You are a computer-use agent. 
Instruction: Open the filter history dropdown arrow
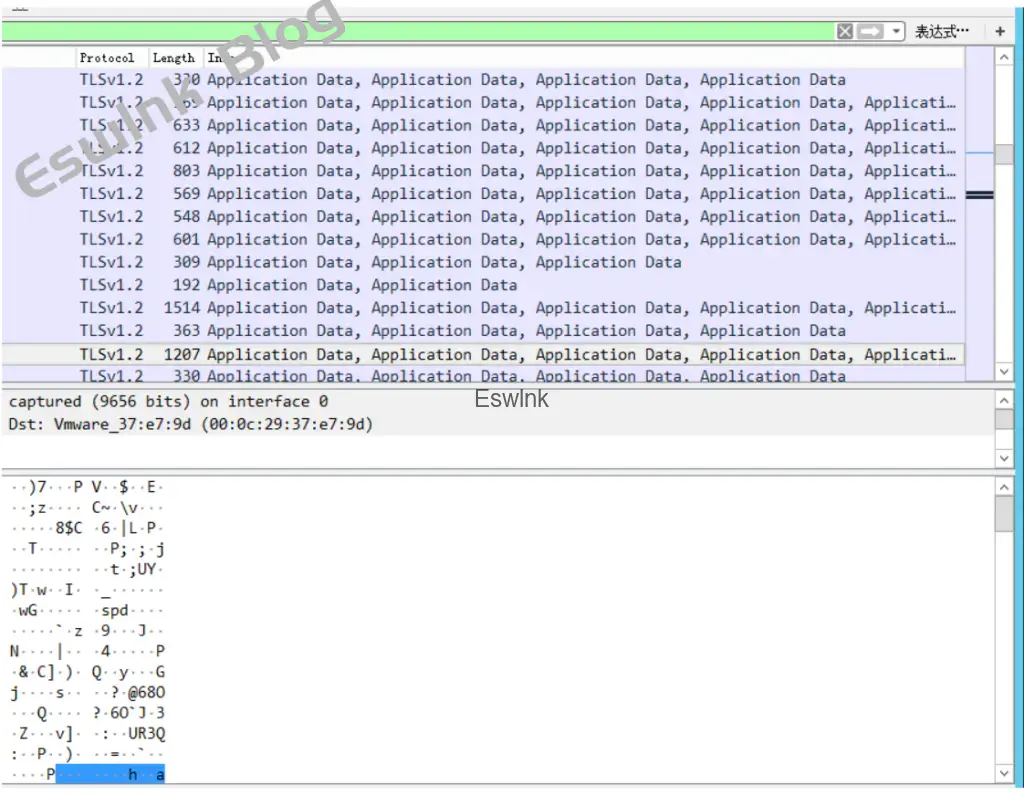[x=895, y=32]
